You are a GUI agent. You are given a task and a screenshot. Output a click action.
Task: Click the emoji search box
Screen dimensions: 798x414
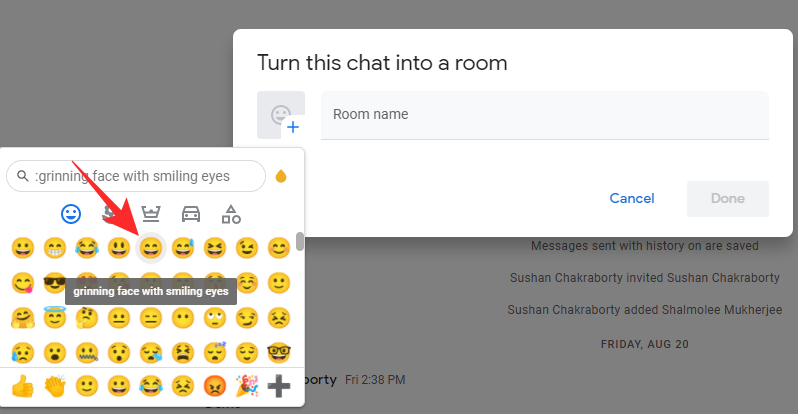click(x=140, y=177)
